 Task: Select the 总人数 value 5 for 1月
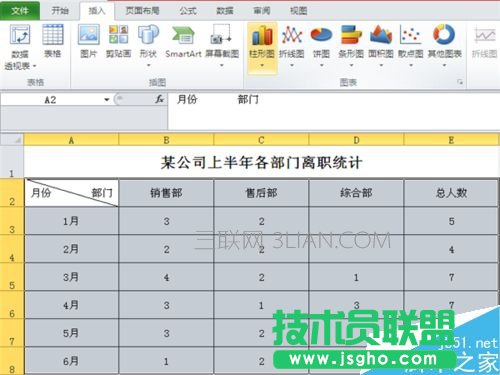click(451, 221)
